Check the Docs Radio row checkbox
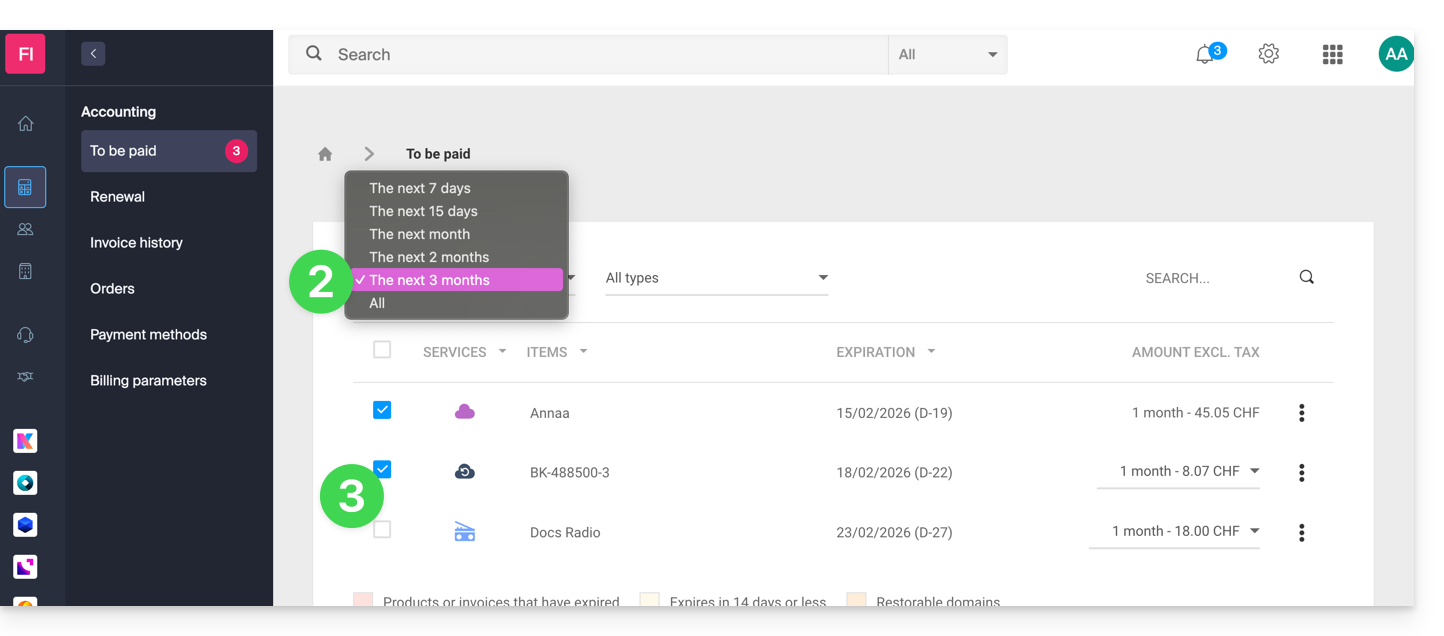This screenshot has height=636, width=1444. click(382, 530)
